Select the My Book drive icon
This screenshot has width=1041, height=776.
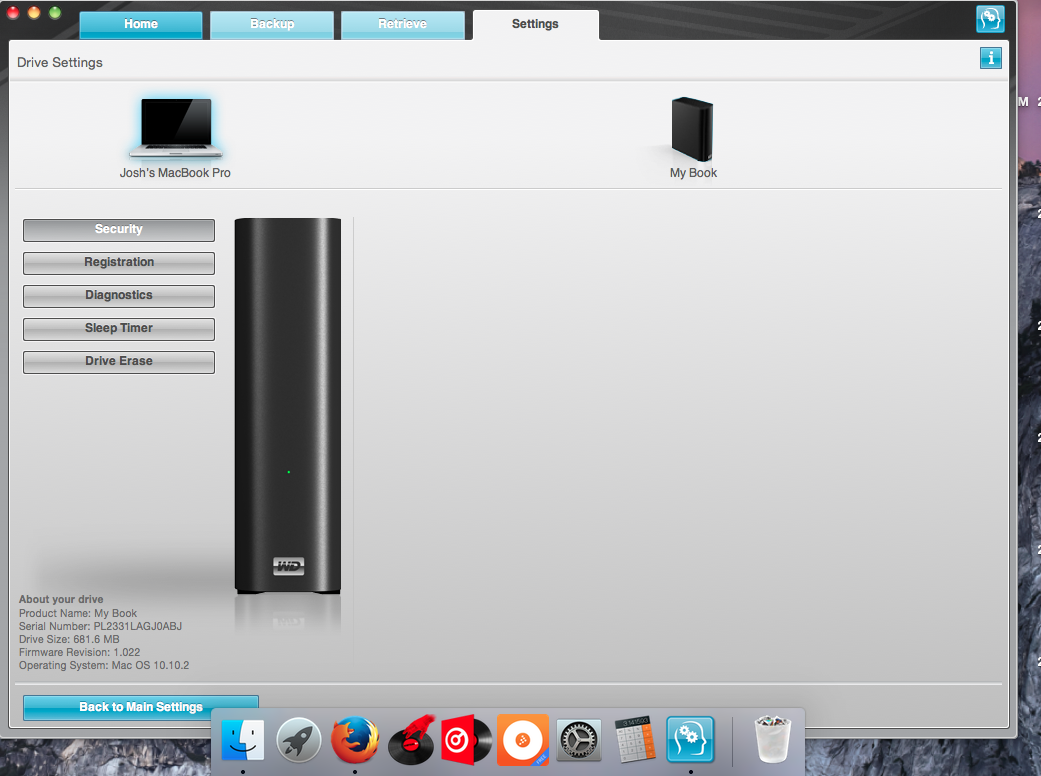pos(692,129)
